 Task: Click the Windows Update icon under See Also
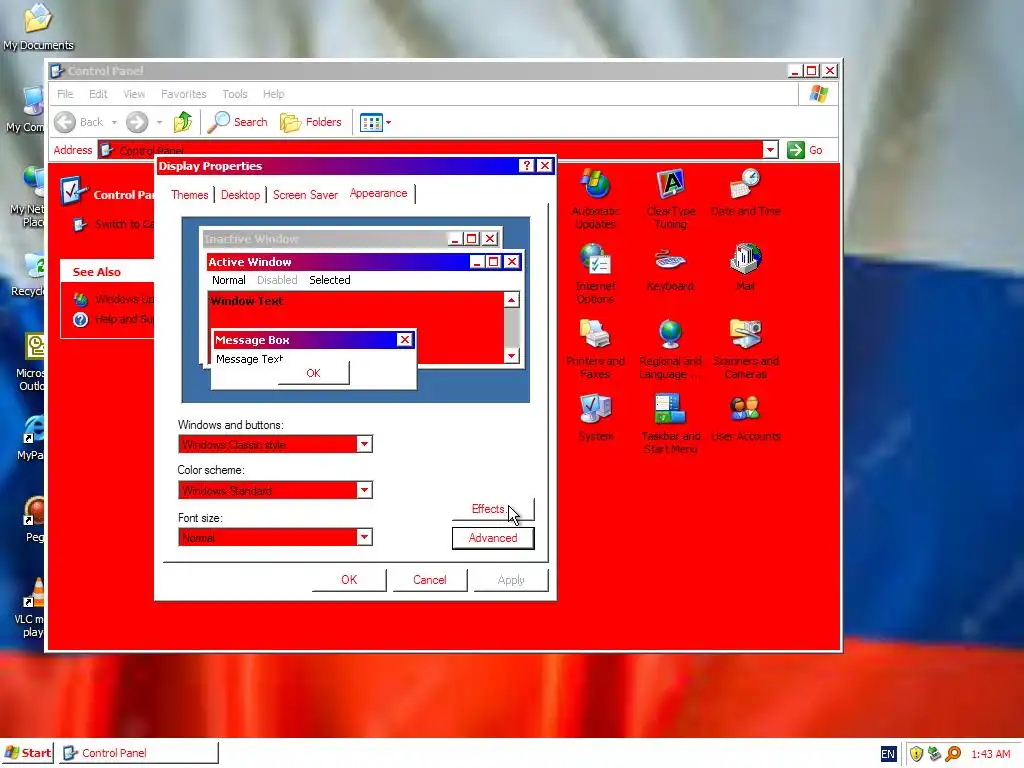(x=81, y=299)
